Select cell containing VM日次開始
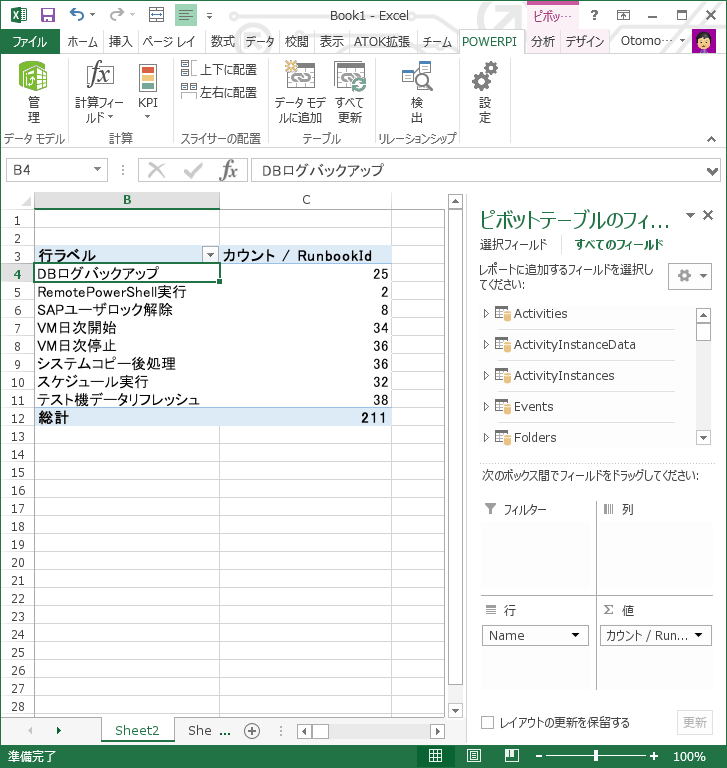Viewport: 727px width, 768px height. pyautogui.click(x=127, y=328)
